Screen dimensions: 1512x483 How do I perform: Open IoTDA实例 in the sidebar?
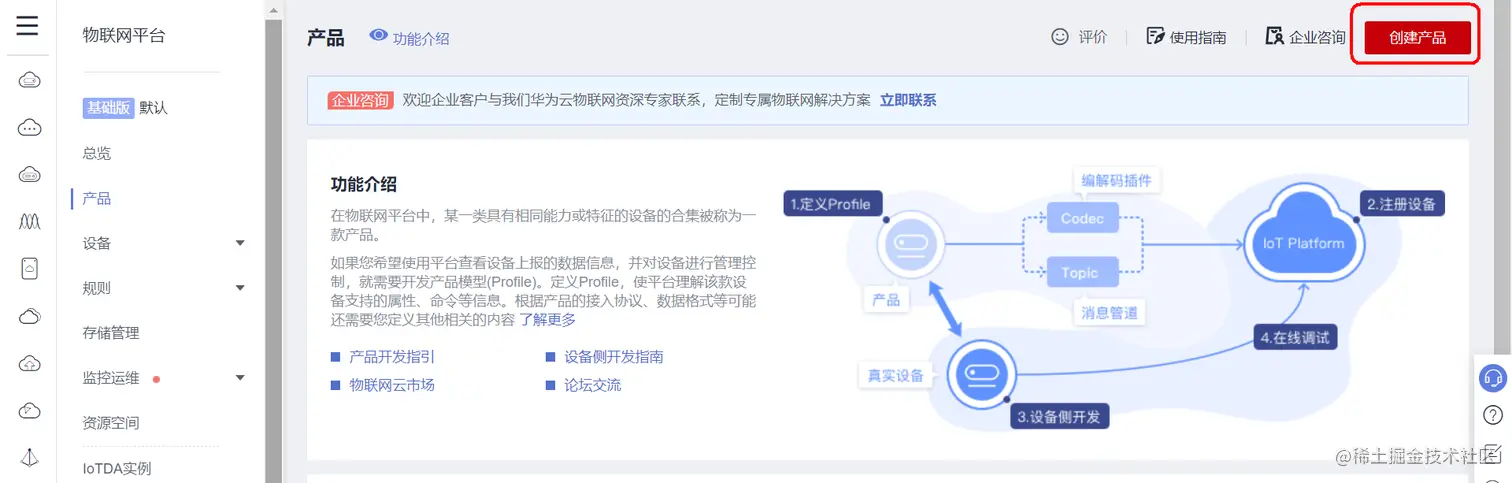[117, 468]
